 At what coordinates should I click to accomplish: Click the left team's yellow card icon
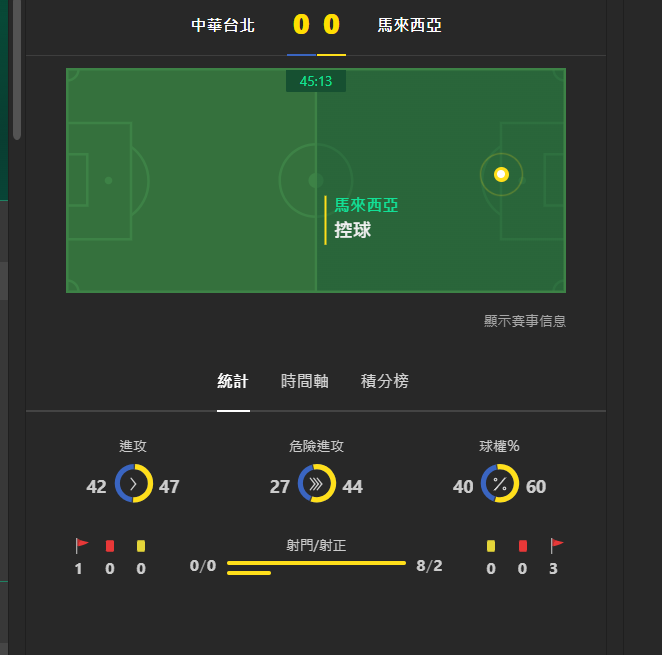pos(141,546)
